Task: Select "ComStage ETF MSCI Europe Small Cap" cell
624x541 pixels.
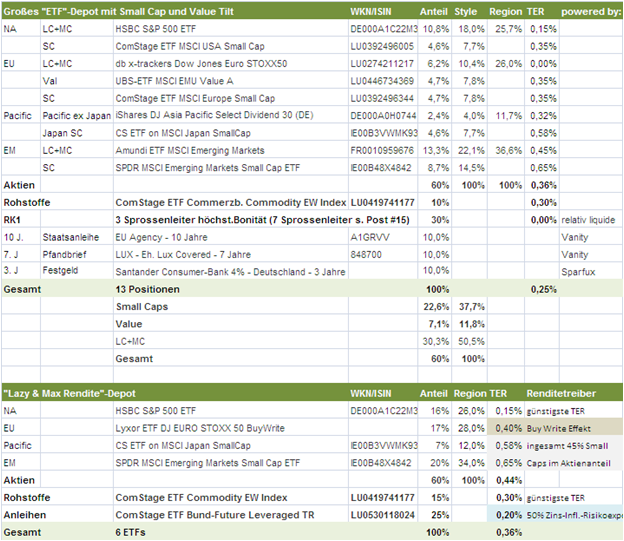Action: tap(231, 98)
